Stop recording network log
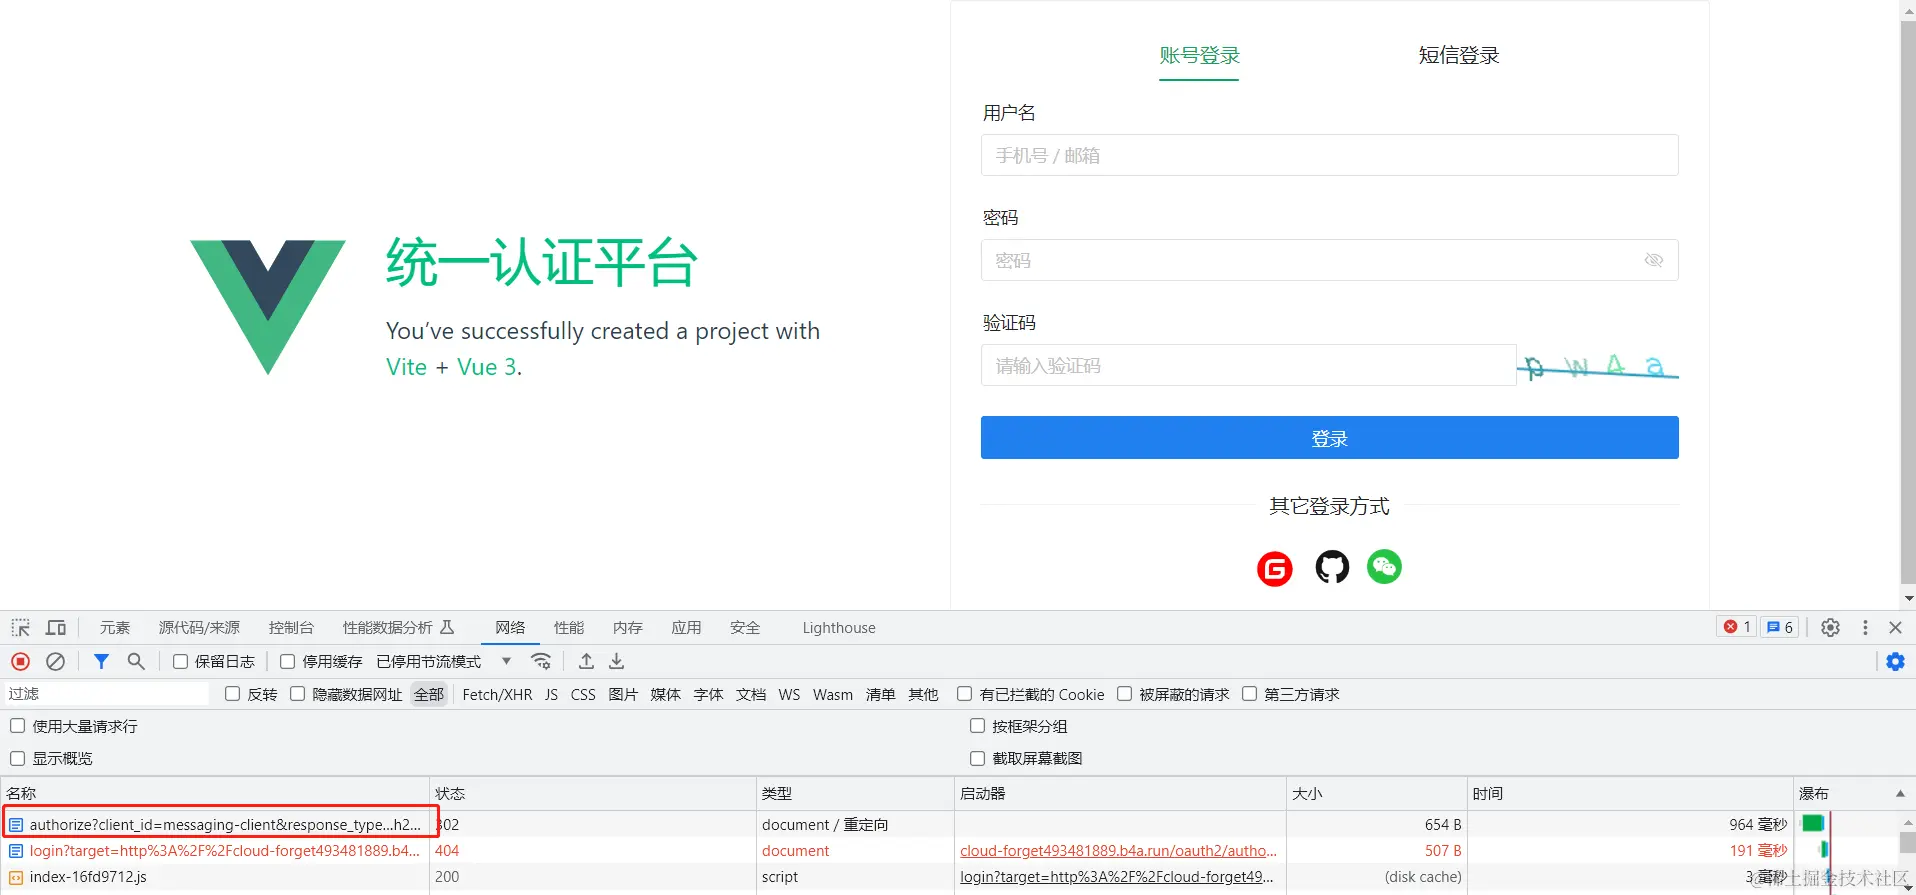Image resolution: width=1916 pixels, height=895 pixels. [x=20, y=662]
